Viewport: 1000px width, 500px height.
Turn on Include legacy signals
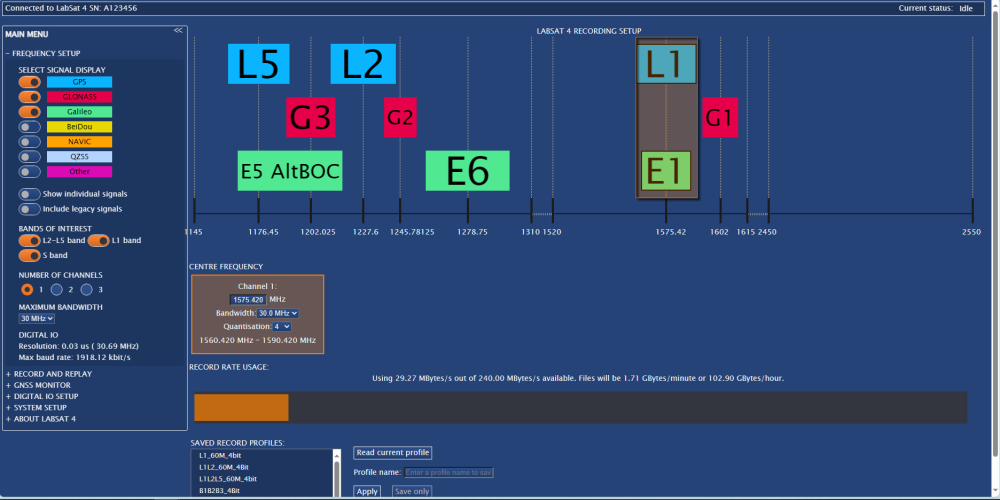click(x=29, y=209)
